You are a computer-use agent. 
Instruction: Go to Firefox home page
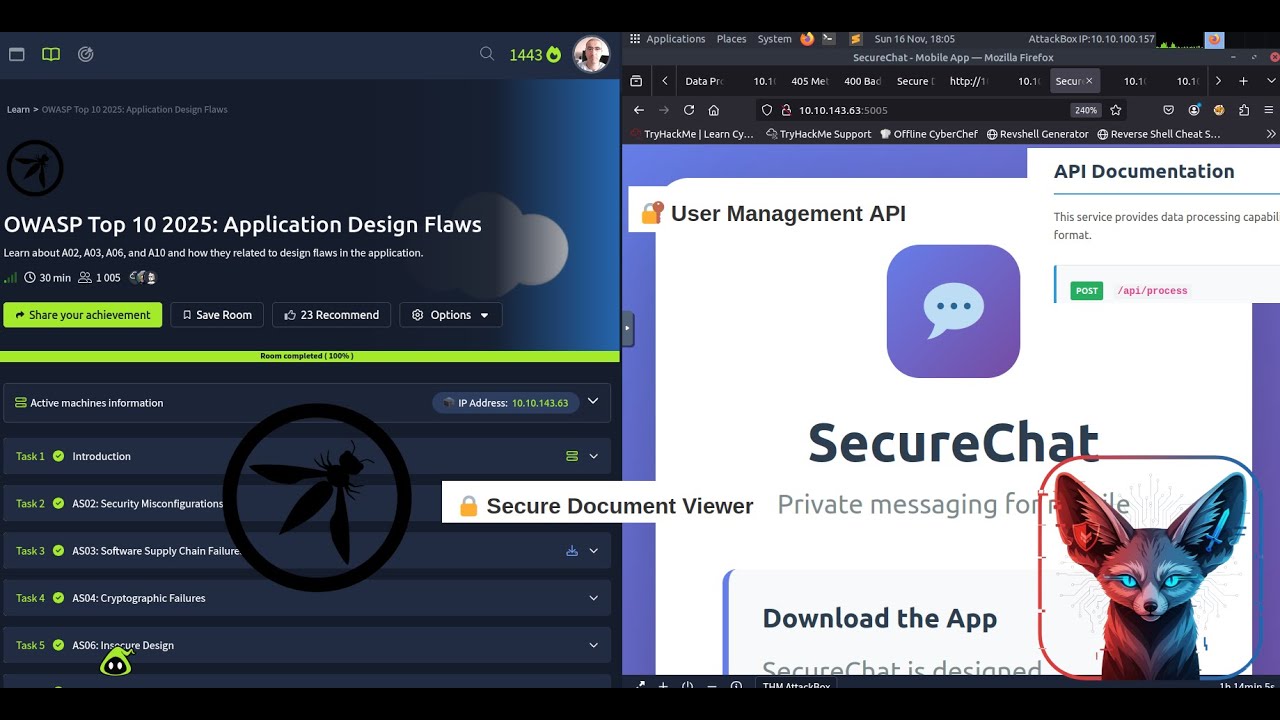(713, 110)
